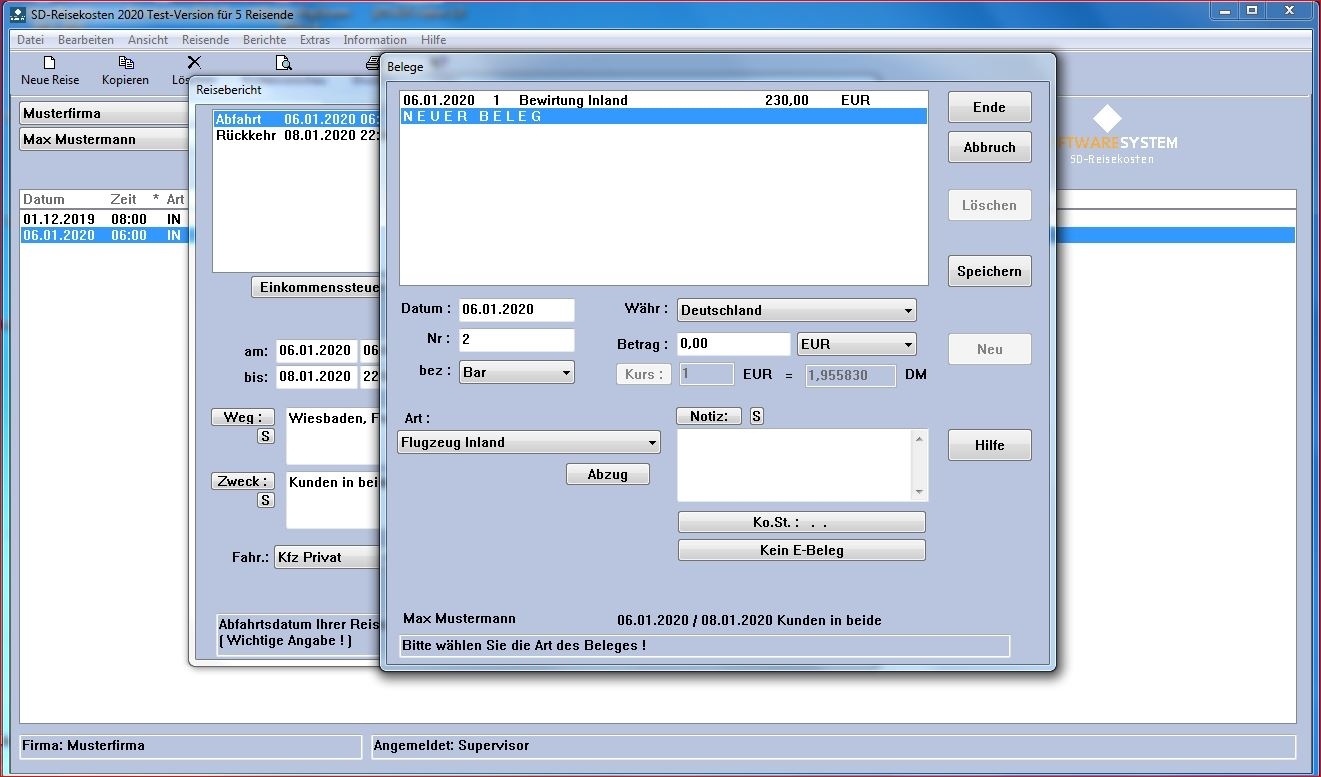The image size is (1321, 777).
Task: Open the Reisende menu
Action: 205,40
